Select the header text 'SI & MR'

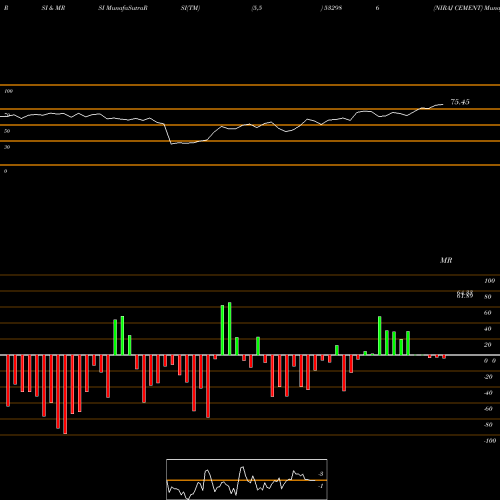click(x=53, y=8)
